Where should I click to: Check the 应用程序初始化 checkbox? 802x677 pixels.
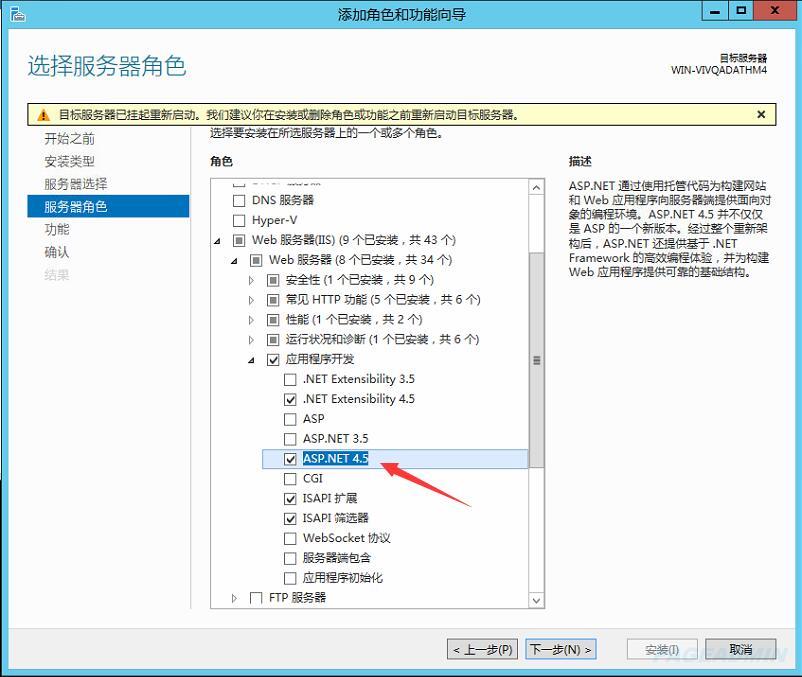[x=290, y=578]
